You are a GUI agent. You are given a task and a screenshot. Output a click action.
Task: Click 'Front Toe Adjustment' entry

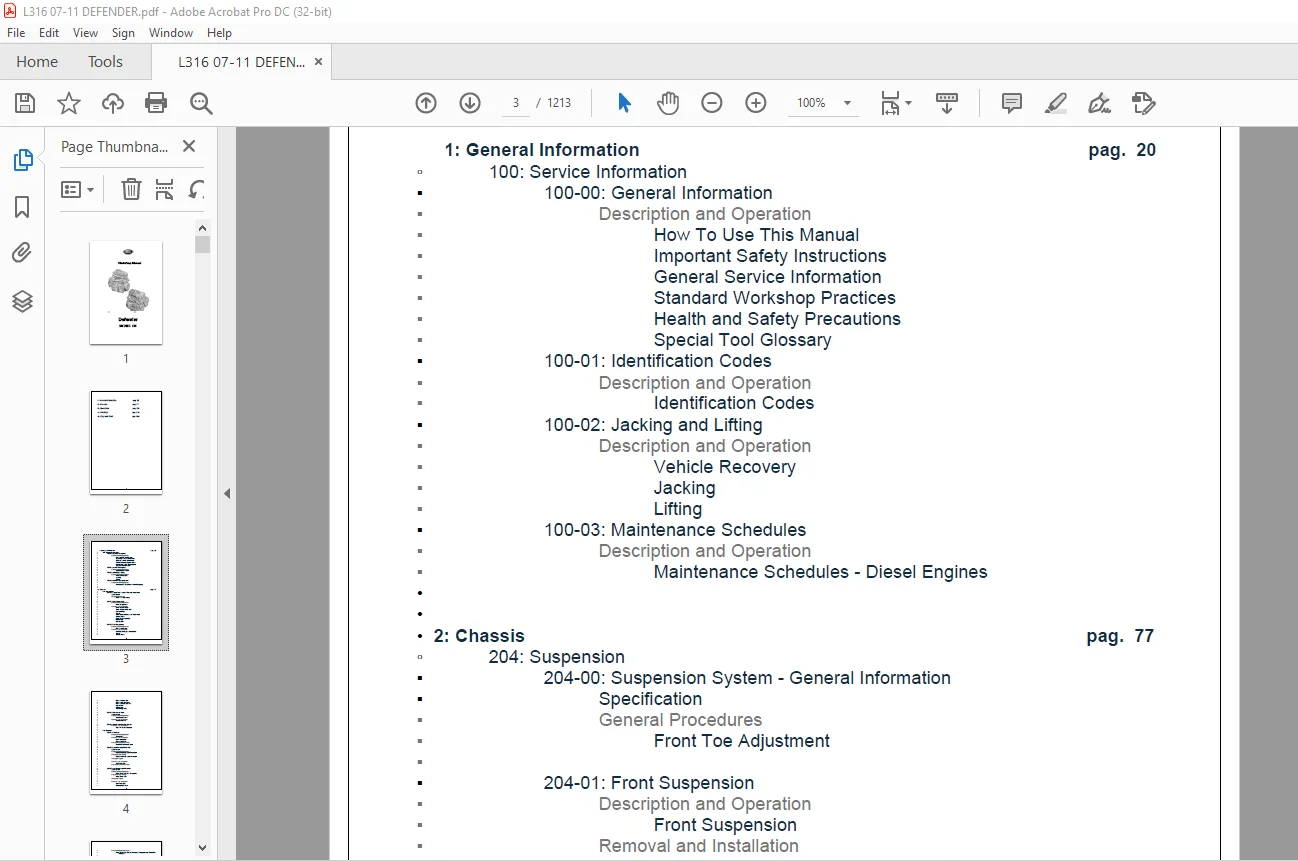point(741,741)
